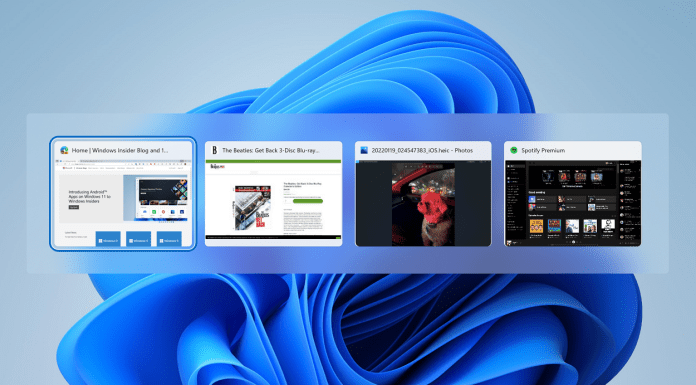The width and height of the screenshot is (696, 385).
Task: Select 'Home | Windows Insider Blog' window title
Action: tap(120, 151)
